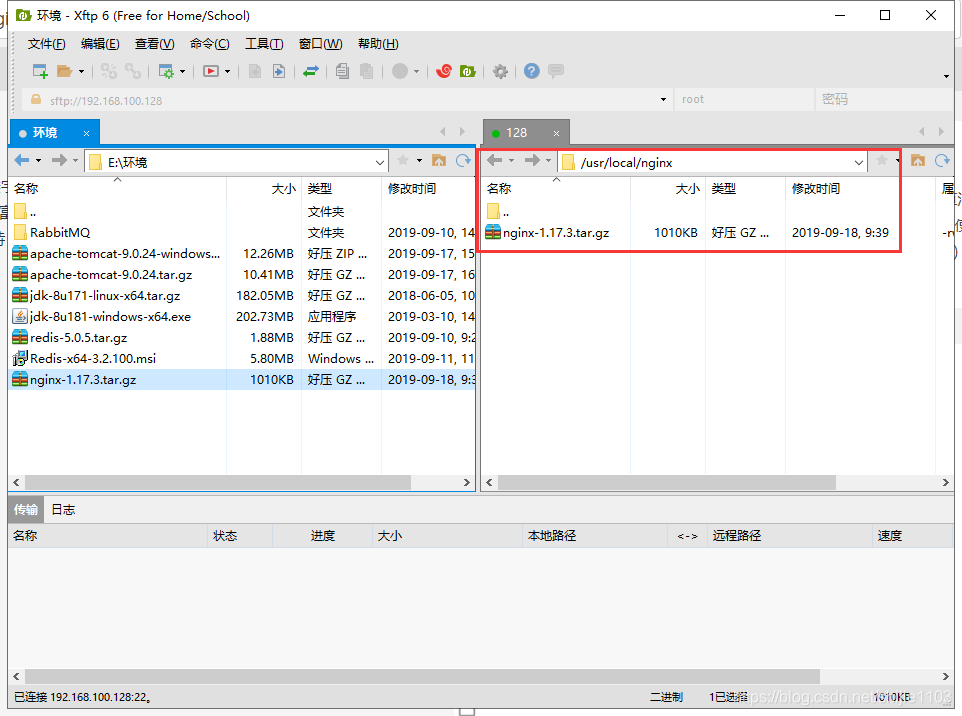Screen dimensions: 962x716
Task: Select jdk-8u181-windows-x64.exe file
Action: (110, 317)
